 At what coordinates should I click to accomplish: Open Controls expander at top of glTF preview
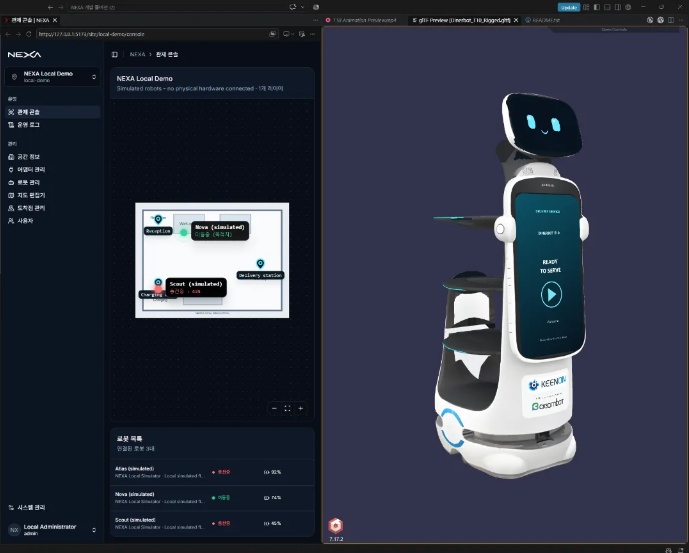tap(614, 29)
